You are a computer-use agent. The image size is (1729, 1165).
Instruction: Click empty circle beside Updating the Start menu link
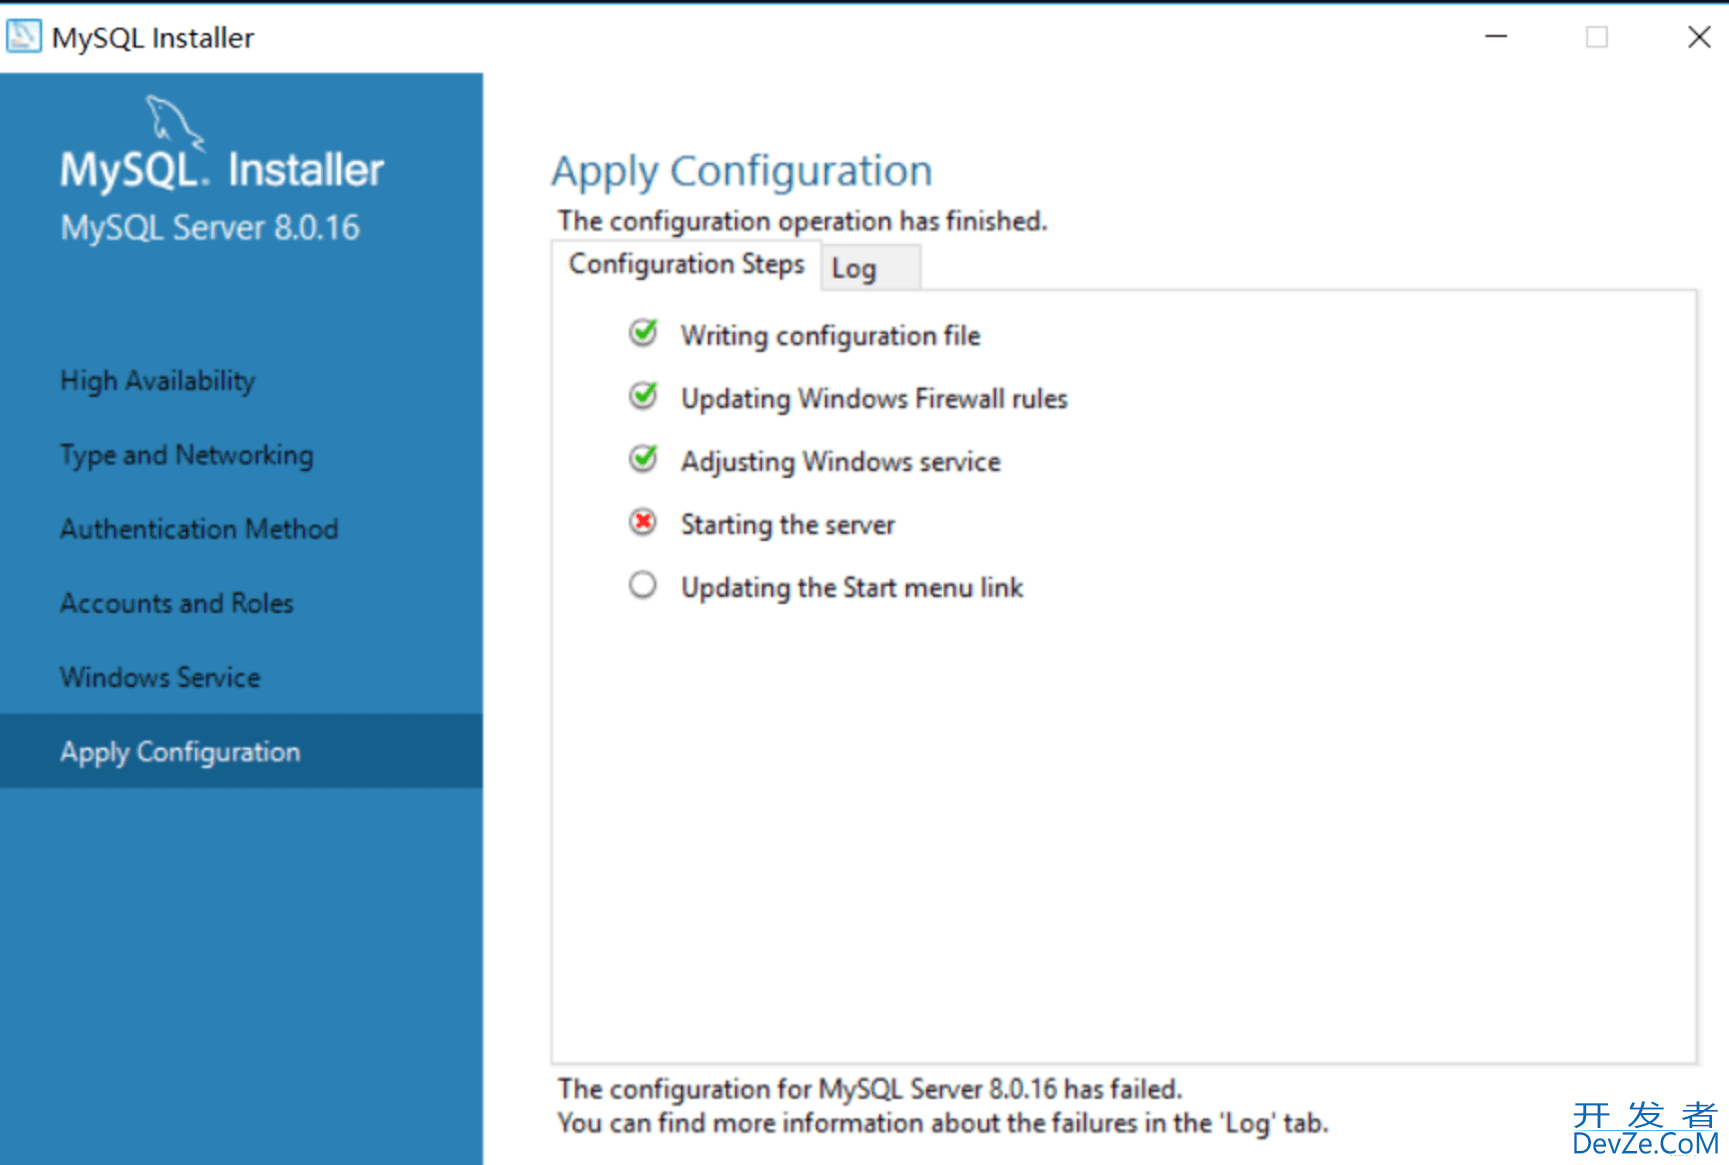pyautogui.click(x=643, y=585)
